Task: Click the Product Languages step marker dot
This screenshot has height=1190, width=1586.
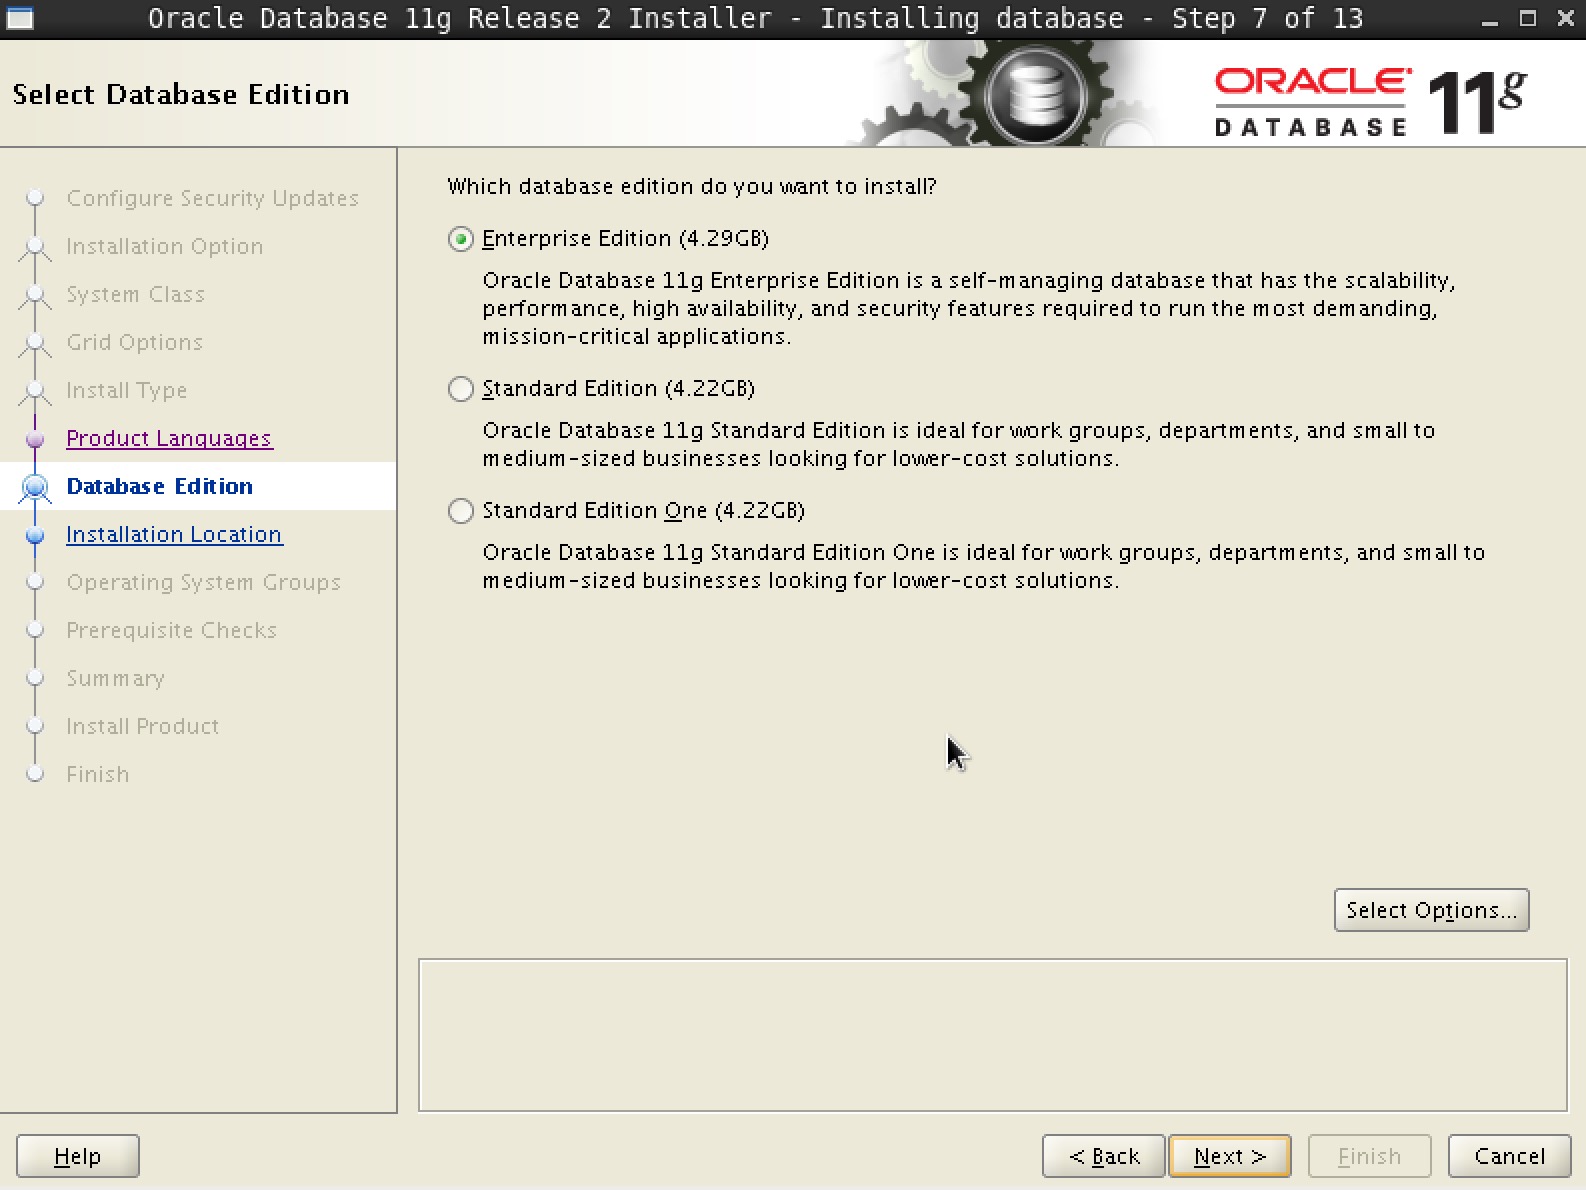Action: coord(35,439)
